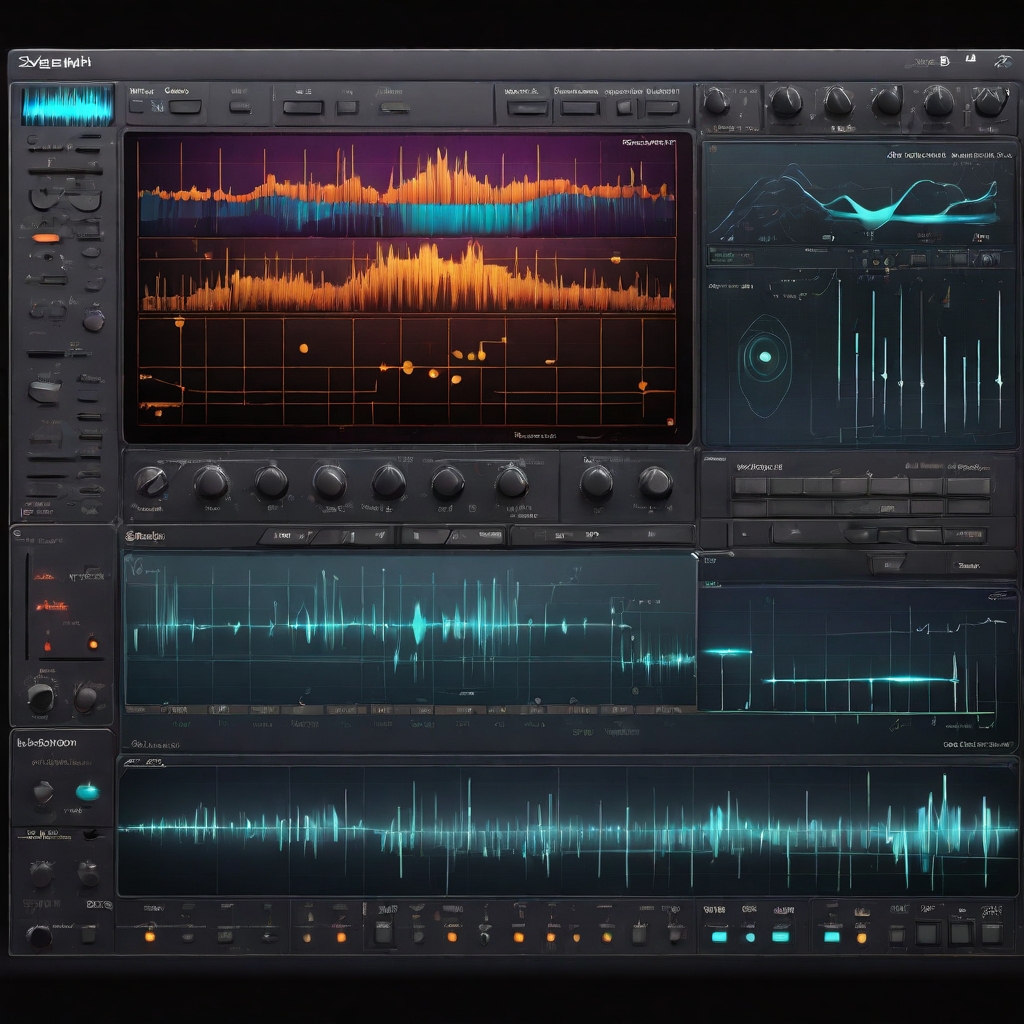The width and height of the screenshot is (1024, 1024).
Task: Click the feather-like swoosh icon in the title bar
Action: tap(1002, 61)
